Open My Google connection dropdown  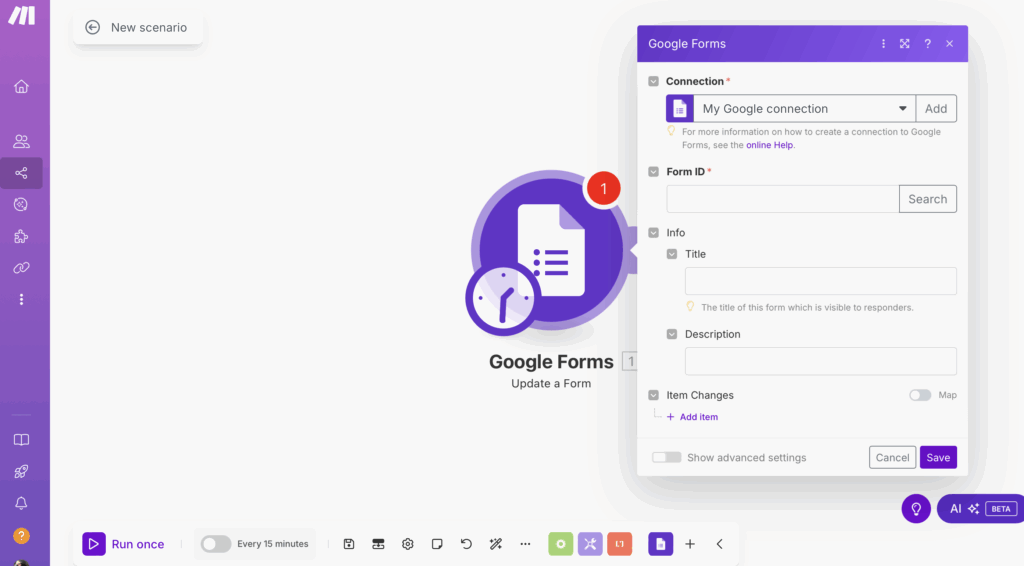point(805,108)
